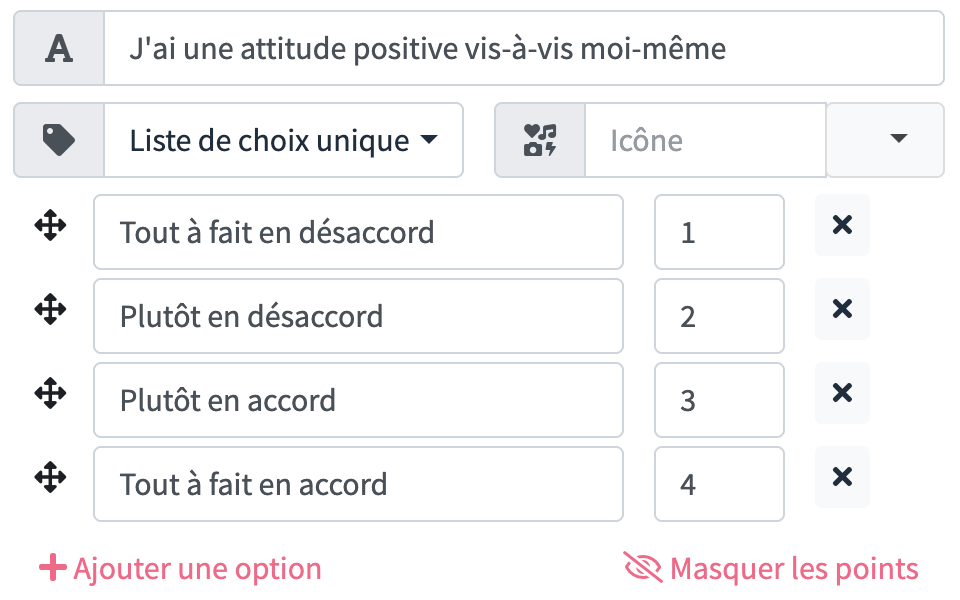Click the tag icon beside the question type
This screenshot has width=960, height=600.
click(59, 140)
